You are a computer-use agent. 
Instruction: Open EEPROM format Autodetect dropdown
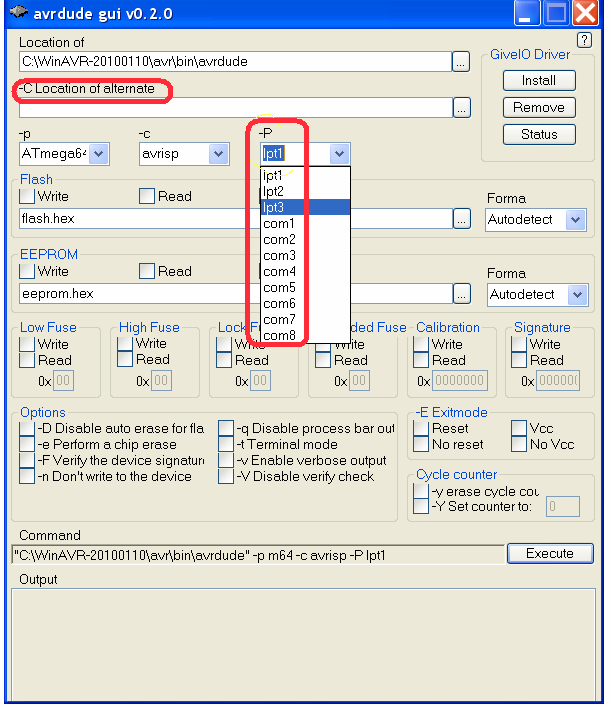tap(577, 295)
